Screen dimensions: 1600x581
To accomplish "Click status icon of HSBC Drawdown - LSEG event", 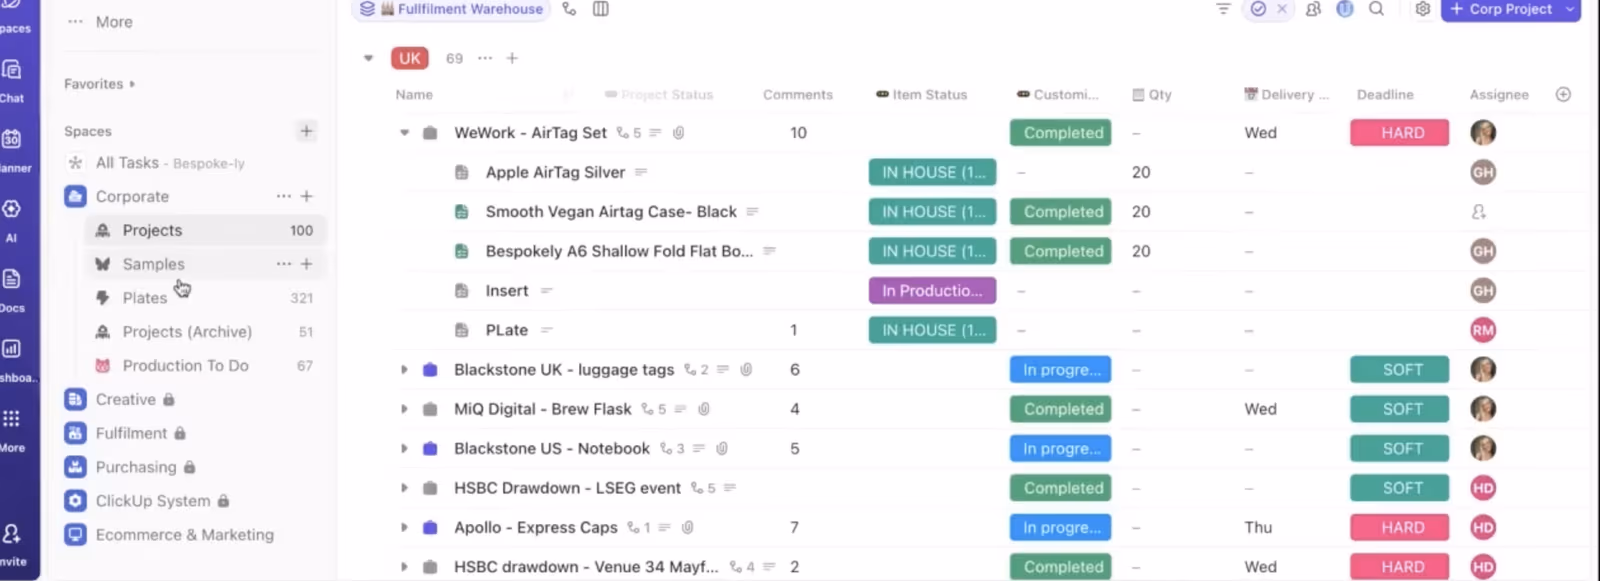I will pos(430,488).
